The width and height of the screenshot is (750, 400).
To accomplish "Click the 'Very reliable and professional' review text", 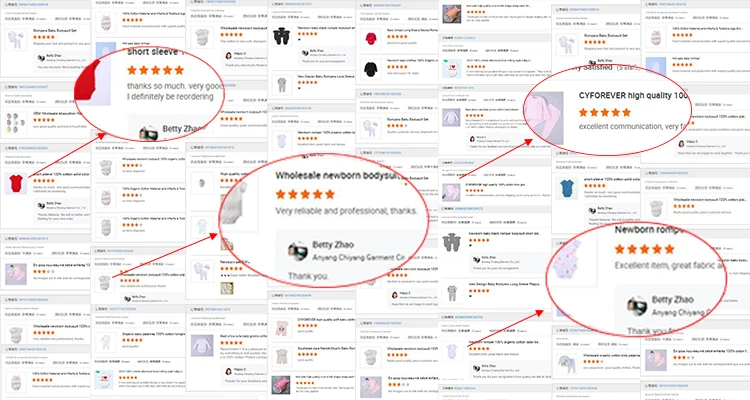I will click(x=346, y=211).
